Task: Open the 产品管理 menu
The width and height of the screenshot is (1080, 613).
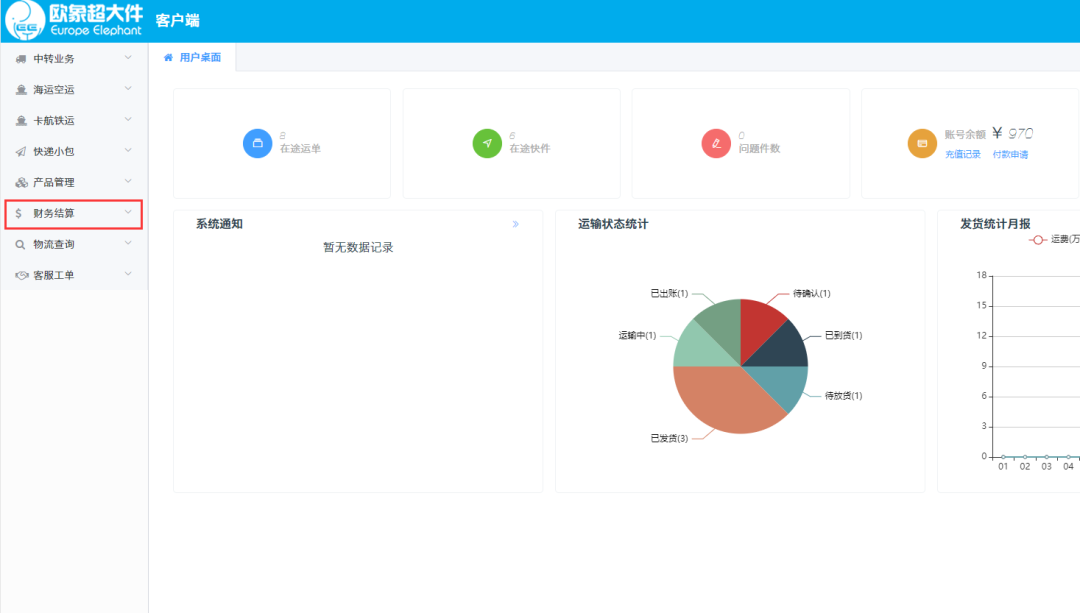Action: (74, 183)
